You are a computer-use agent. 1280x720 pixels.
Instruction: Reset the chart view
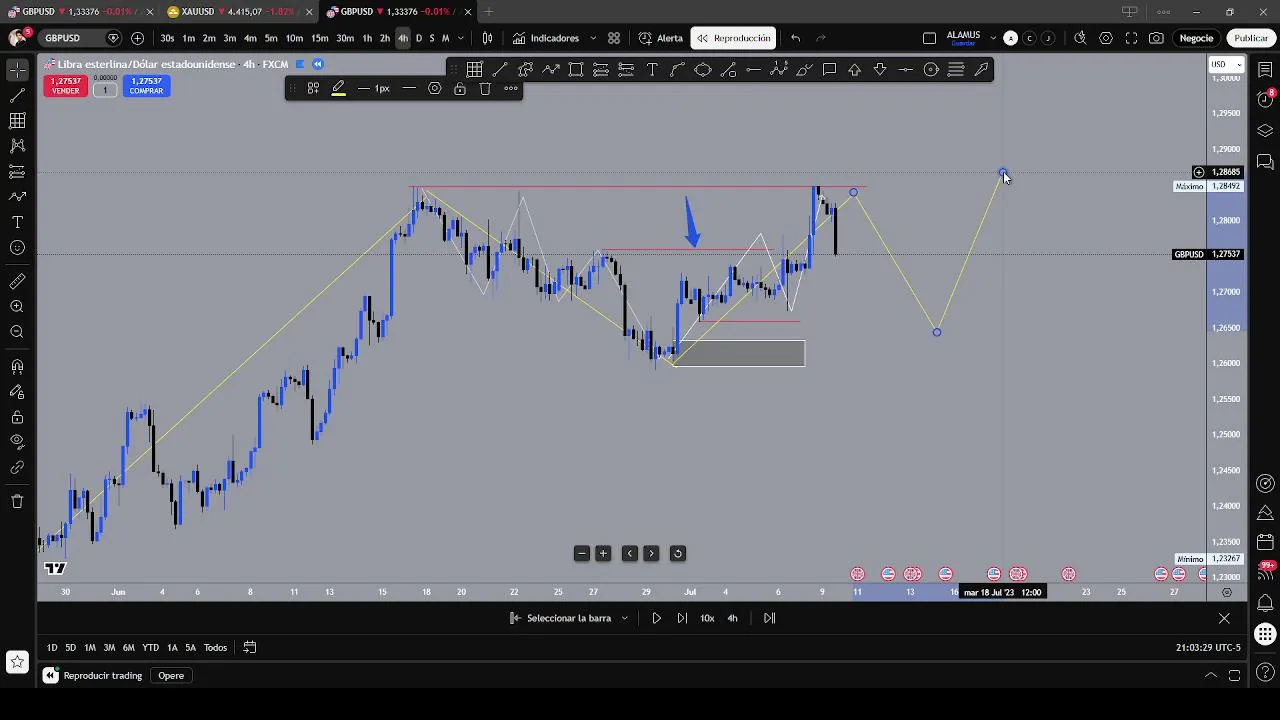677,553
